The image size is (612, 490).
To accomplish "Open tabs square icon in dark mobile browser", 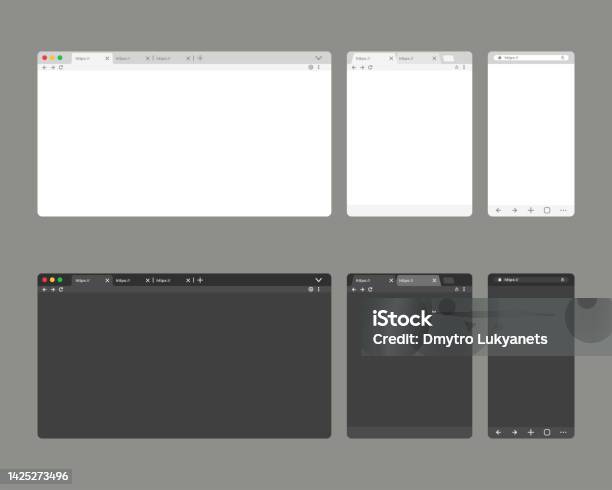I will click(x=547, y=433).
